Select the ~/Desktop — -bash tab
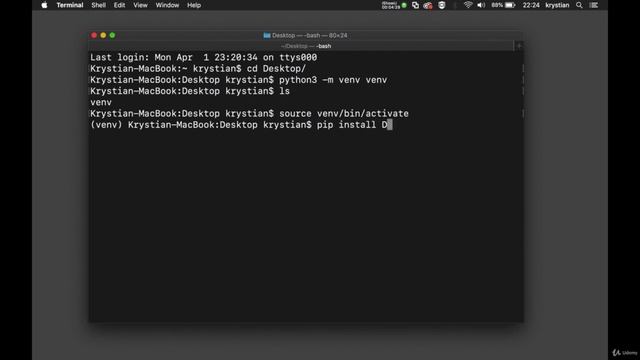The width and height of the screenshot is (640, 360). 306,46
